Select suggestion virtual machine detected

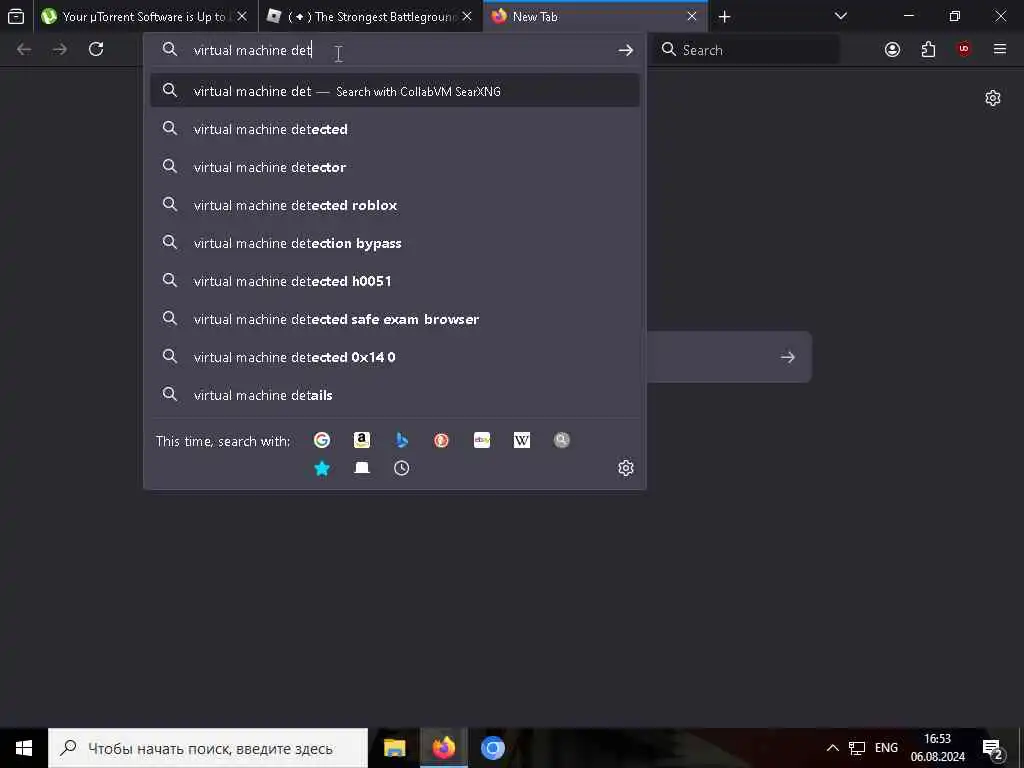click(394, 129)
